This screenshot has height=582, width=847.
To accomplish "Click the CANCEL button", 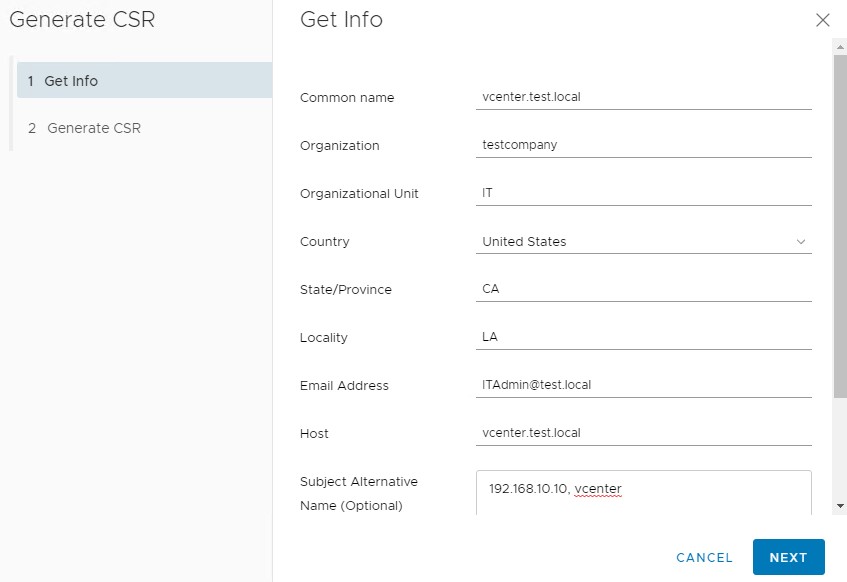I will click(704, 557).
